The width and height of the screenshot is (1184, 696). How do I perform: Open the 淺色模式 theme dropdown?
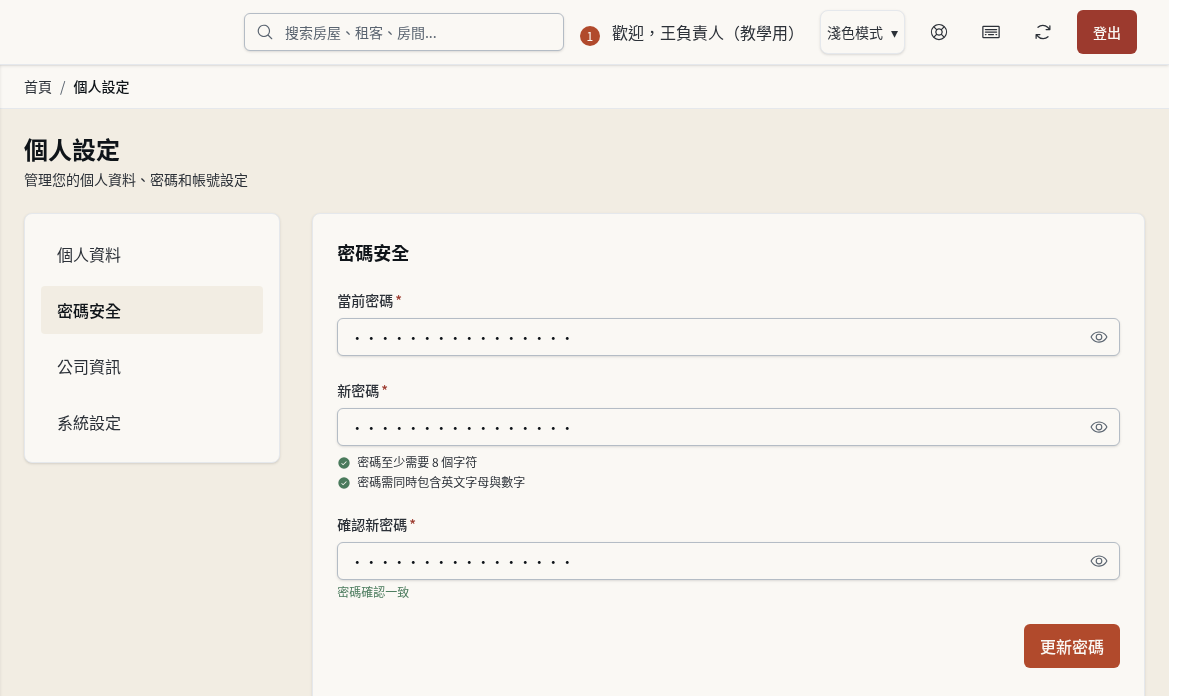tap(862, 32)
